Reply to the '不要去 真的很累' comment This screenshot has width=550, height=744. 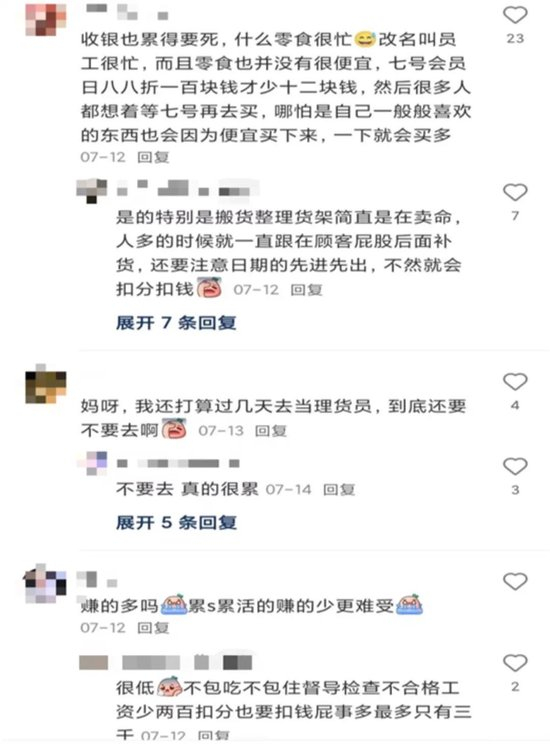[x=339, y=489]
